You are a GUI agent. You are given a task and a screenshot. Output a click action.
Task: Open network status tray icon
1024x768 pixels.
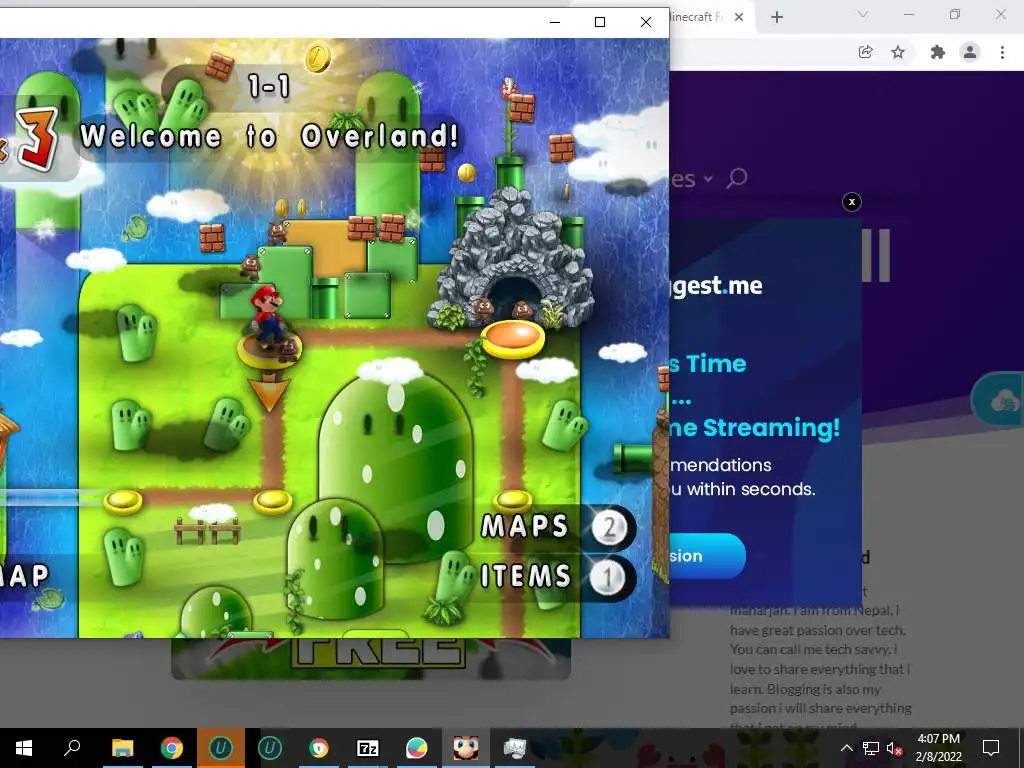tap(871, 748)
